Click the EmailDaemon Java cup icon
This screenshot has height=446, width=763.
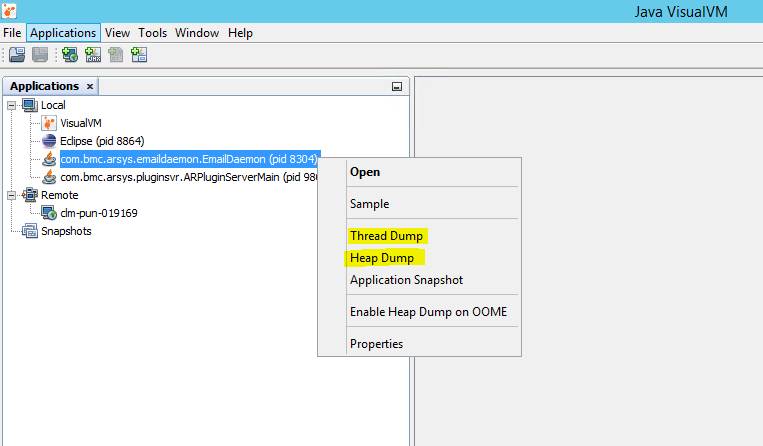49,159
